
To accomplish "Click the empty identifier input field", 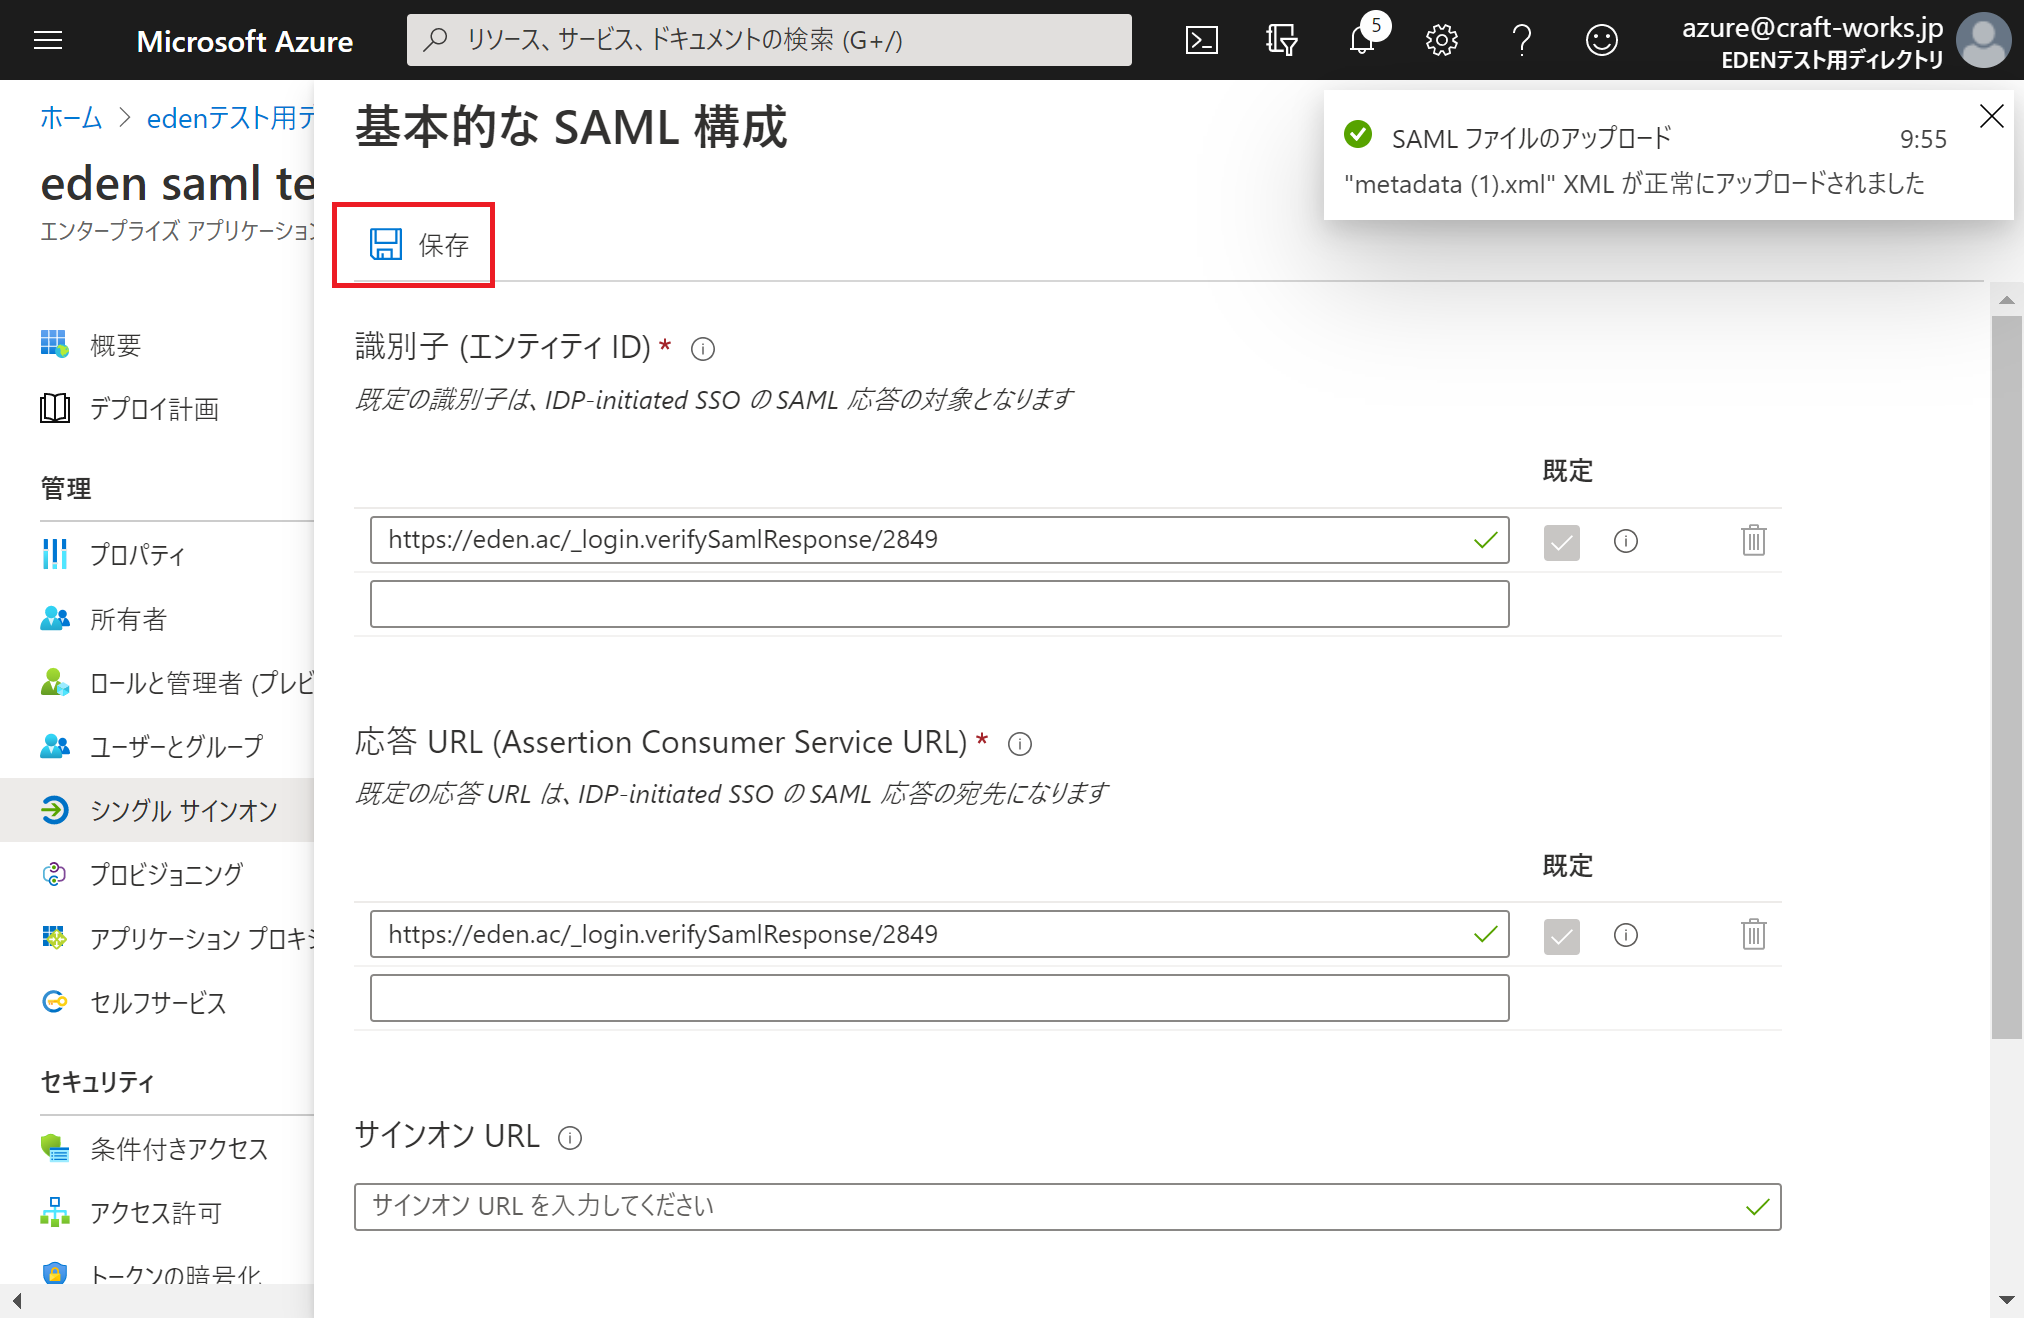I will [939, 604].
